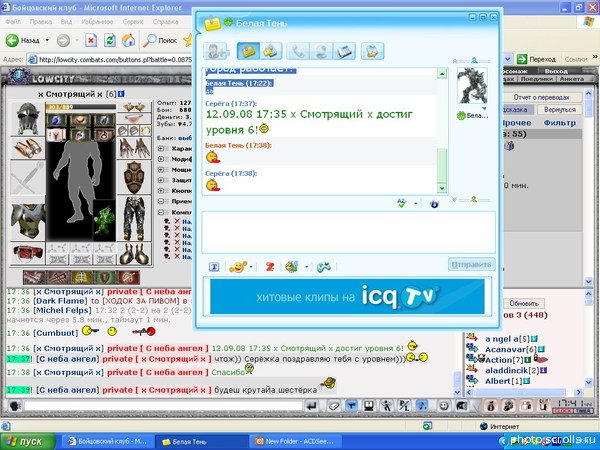The width and height of the screenshot is (600, 450).
Task: Toggle the floppy disk chat icon
Action: (x=369, y=406)
